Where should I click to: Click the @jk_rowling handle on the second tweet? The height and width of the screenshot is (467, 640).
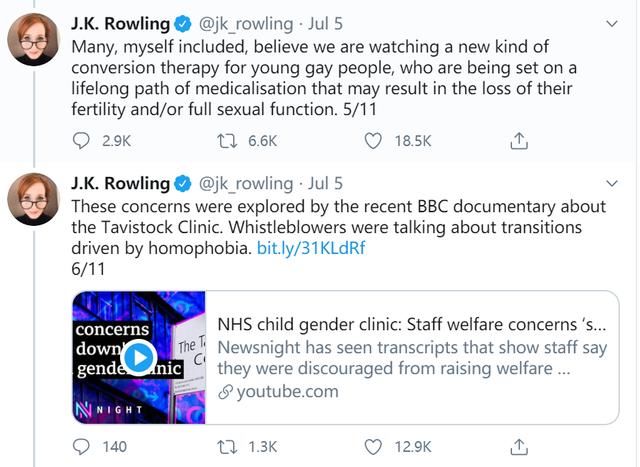[x=246, y=183]
